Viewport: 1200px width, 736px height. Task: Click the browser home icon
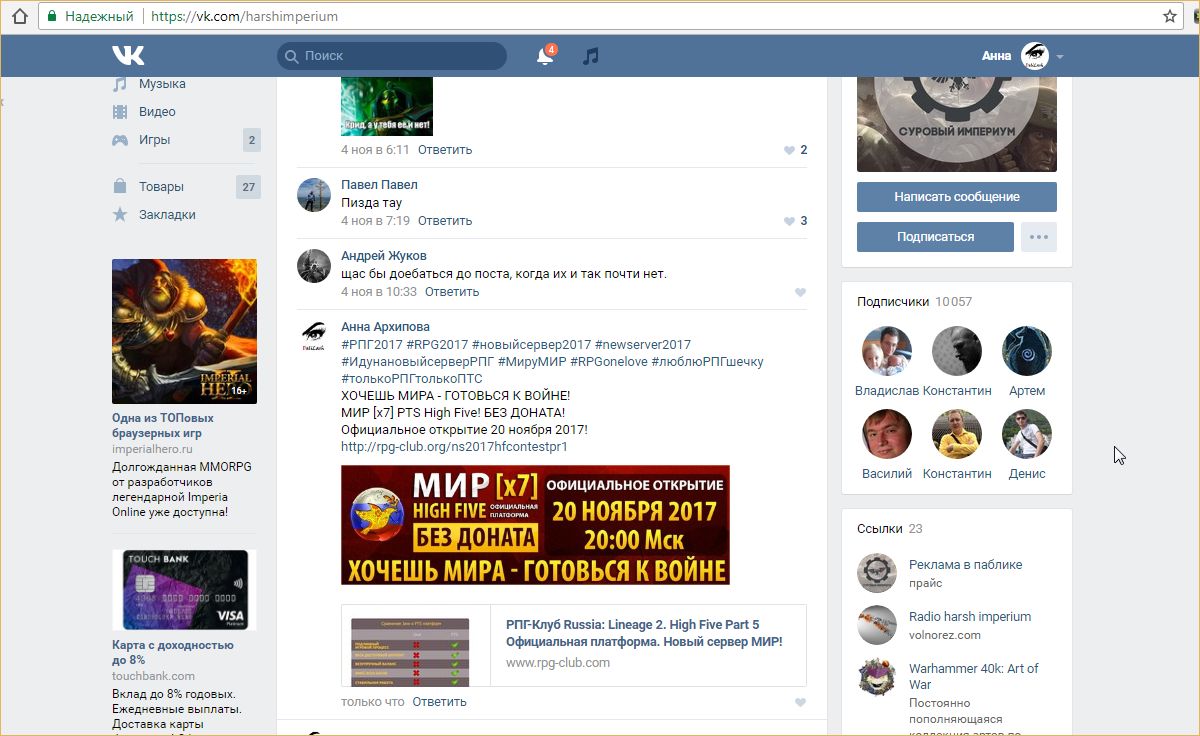point(19,16)
